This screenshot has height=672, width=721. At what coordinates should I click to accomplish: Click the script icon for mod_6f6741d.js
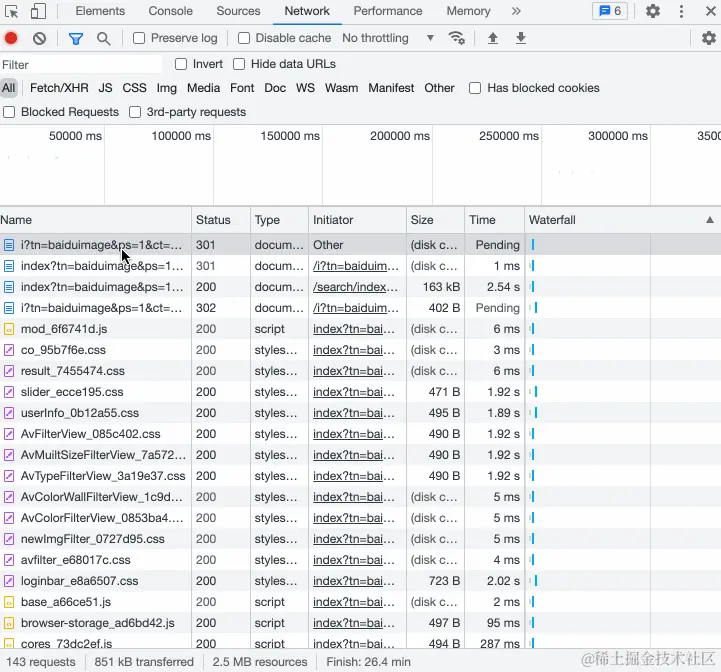click(9, 329)
